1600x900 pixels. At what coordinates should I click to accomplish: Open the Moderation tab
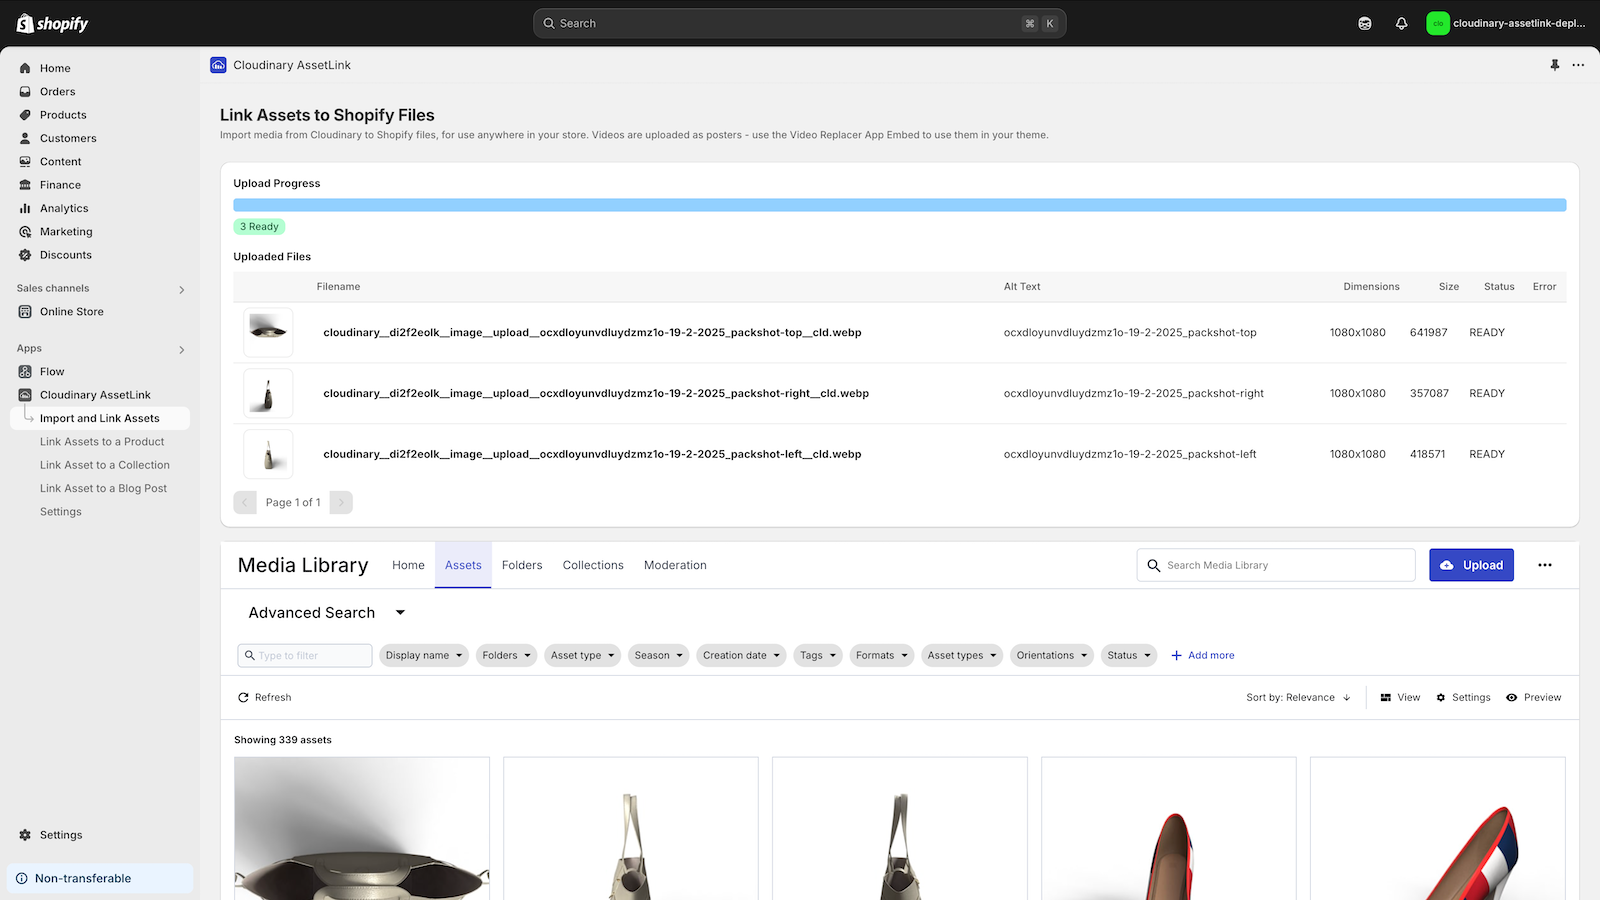click(675, 565)
